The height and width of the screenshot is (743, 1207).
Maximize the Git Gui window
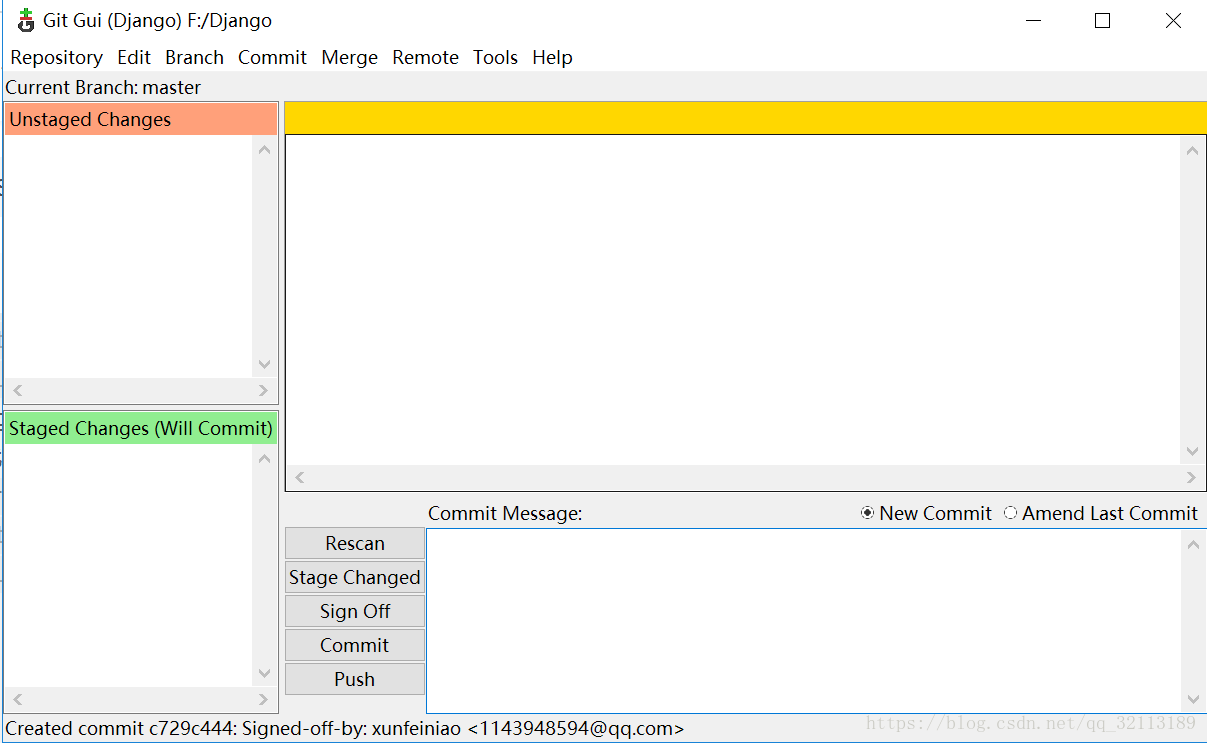[x=1102, y=20]
